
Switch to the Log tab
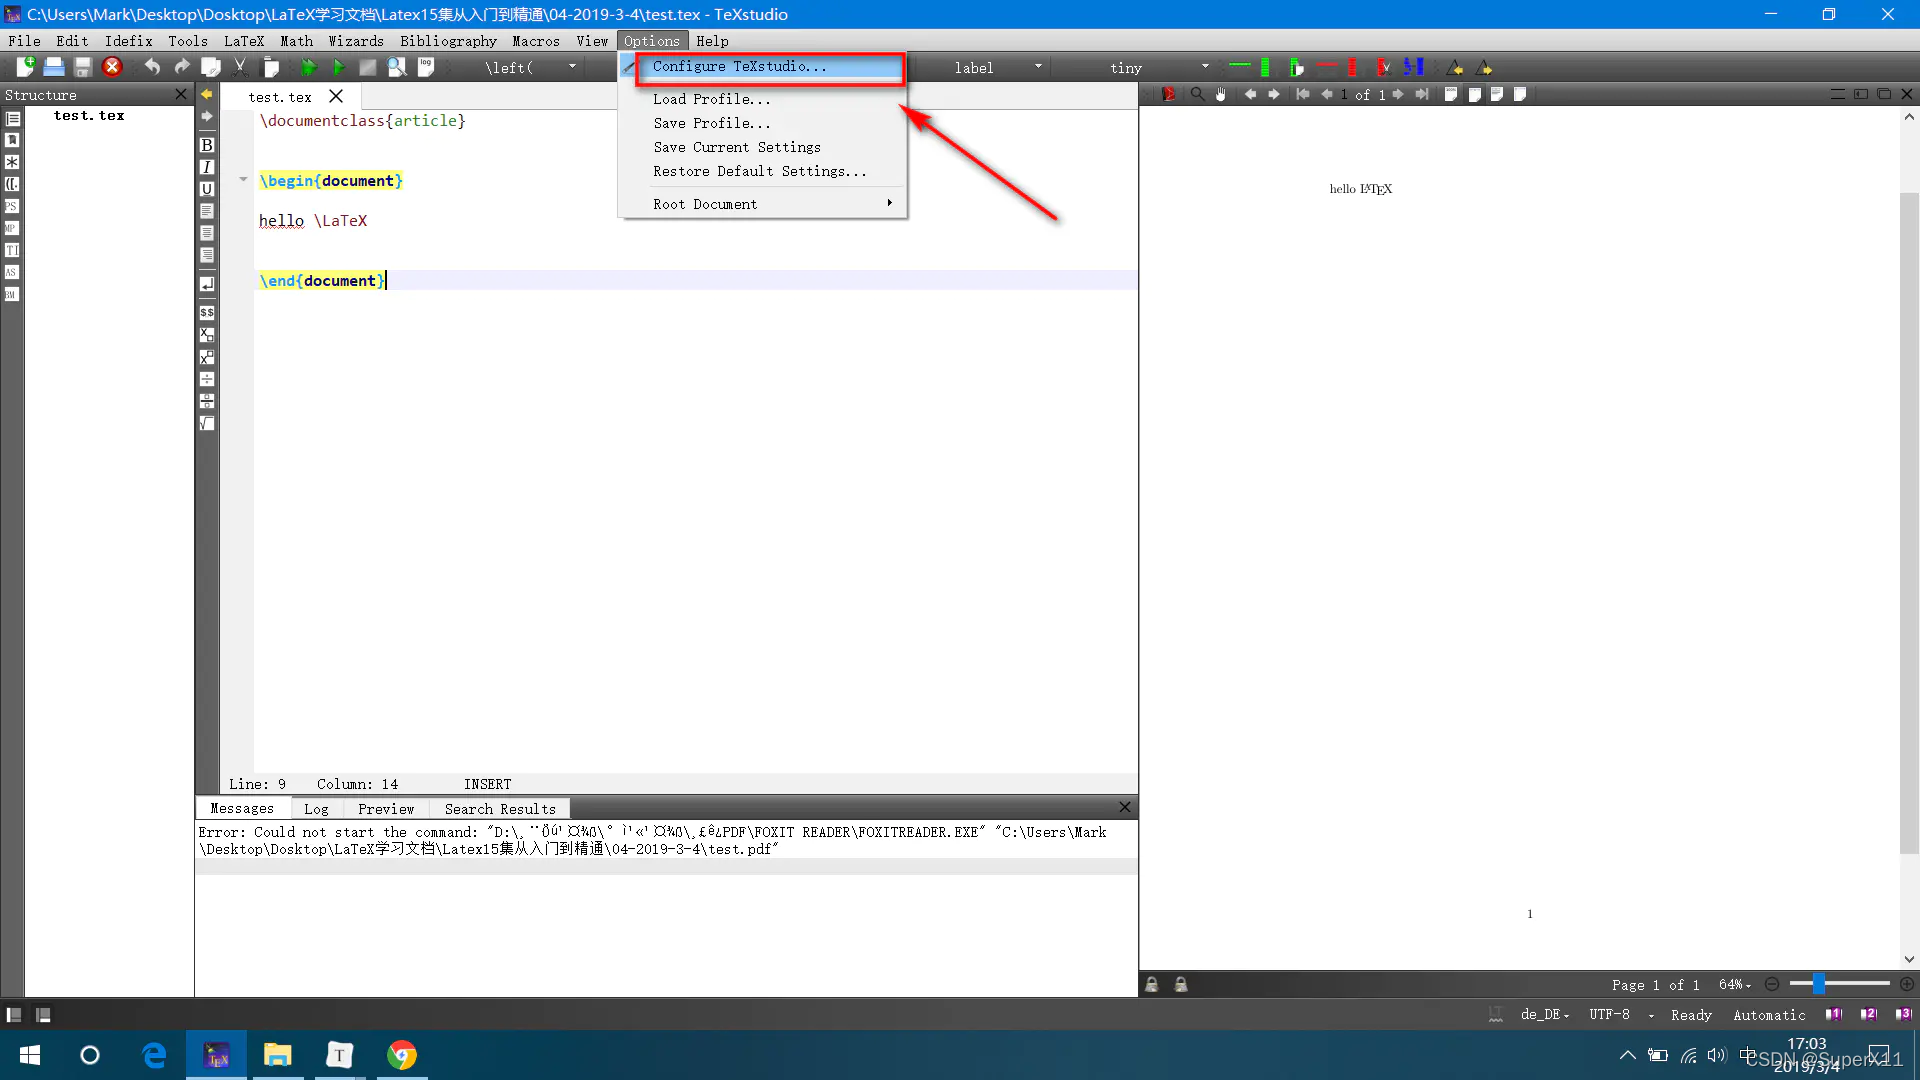click(x=316, y=809)
